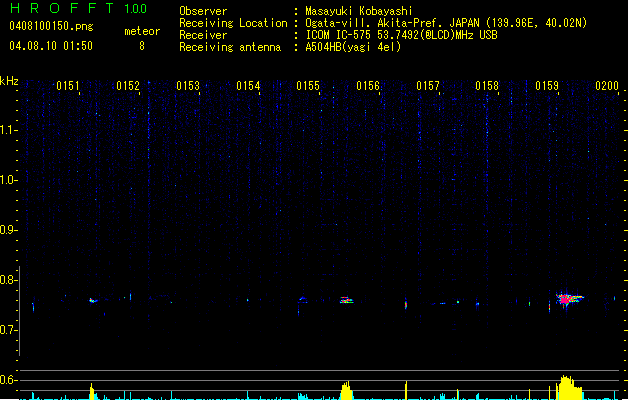This screenshot has width=629, height=400.
Task: Click the 0153 time marker
Action: pos(188,86)
